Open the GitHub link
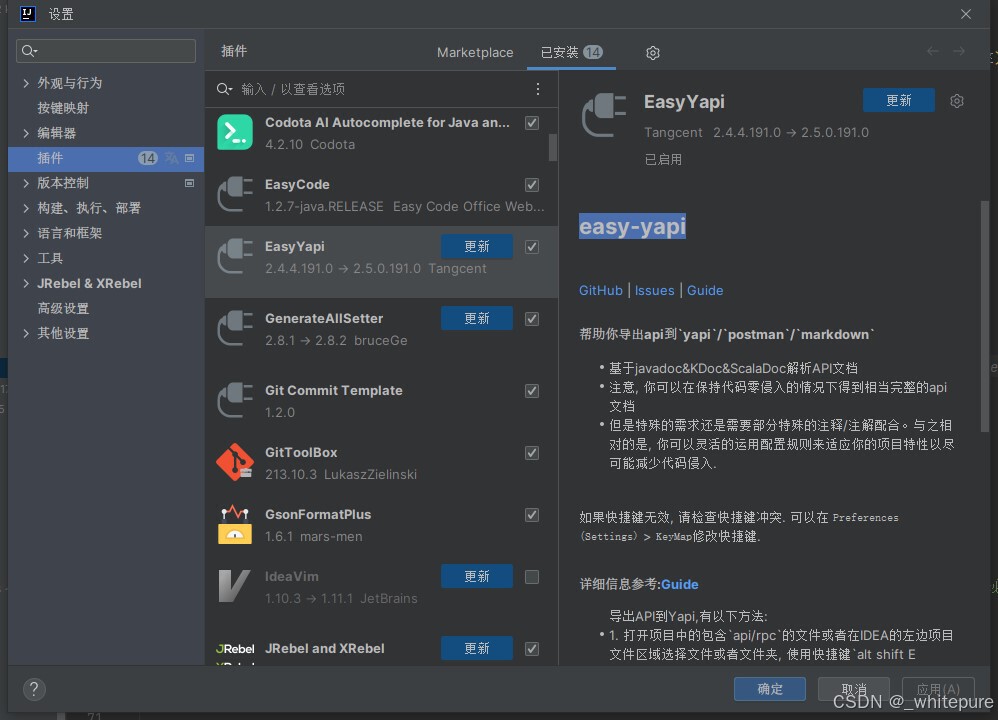Viewport: 998px width, 720px height. pyautogui.click(x=600, y=290)
